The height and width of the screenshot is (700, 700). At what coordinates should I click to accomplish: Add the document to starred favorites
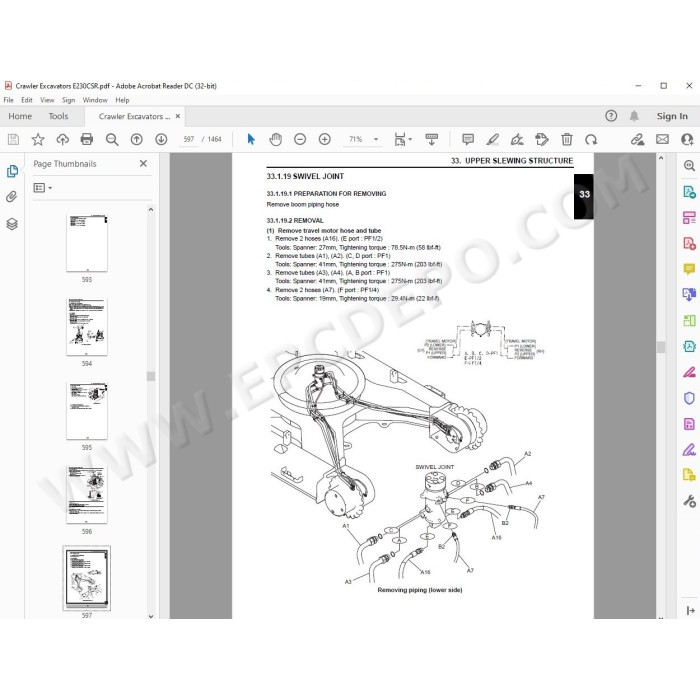pyautogui.click(x=38, y=140)
